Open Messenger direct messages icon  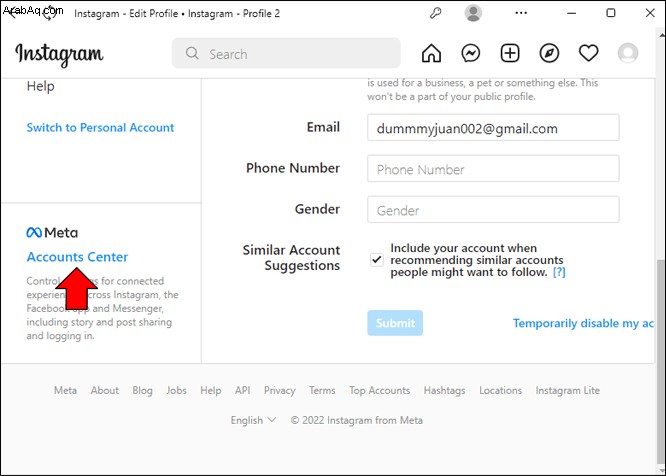[471, 54]
